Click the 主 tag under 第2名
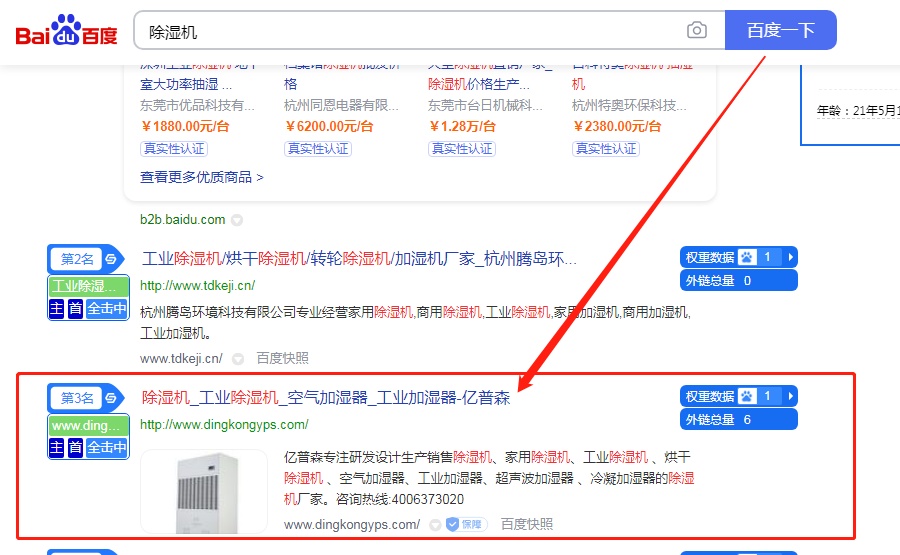Screen dimensions: 900x555 [58, 309]
